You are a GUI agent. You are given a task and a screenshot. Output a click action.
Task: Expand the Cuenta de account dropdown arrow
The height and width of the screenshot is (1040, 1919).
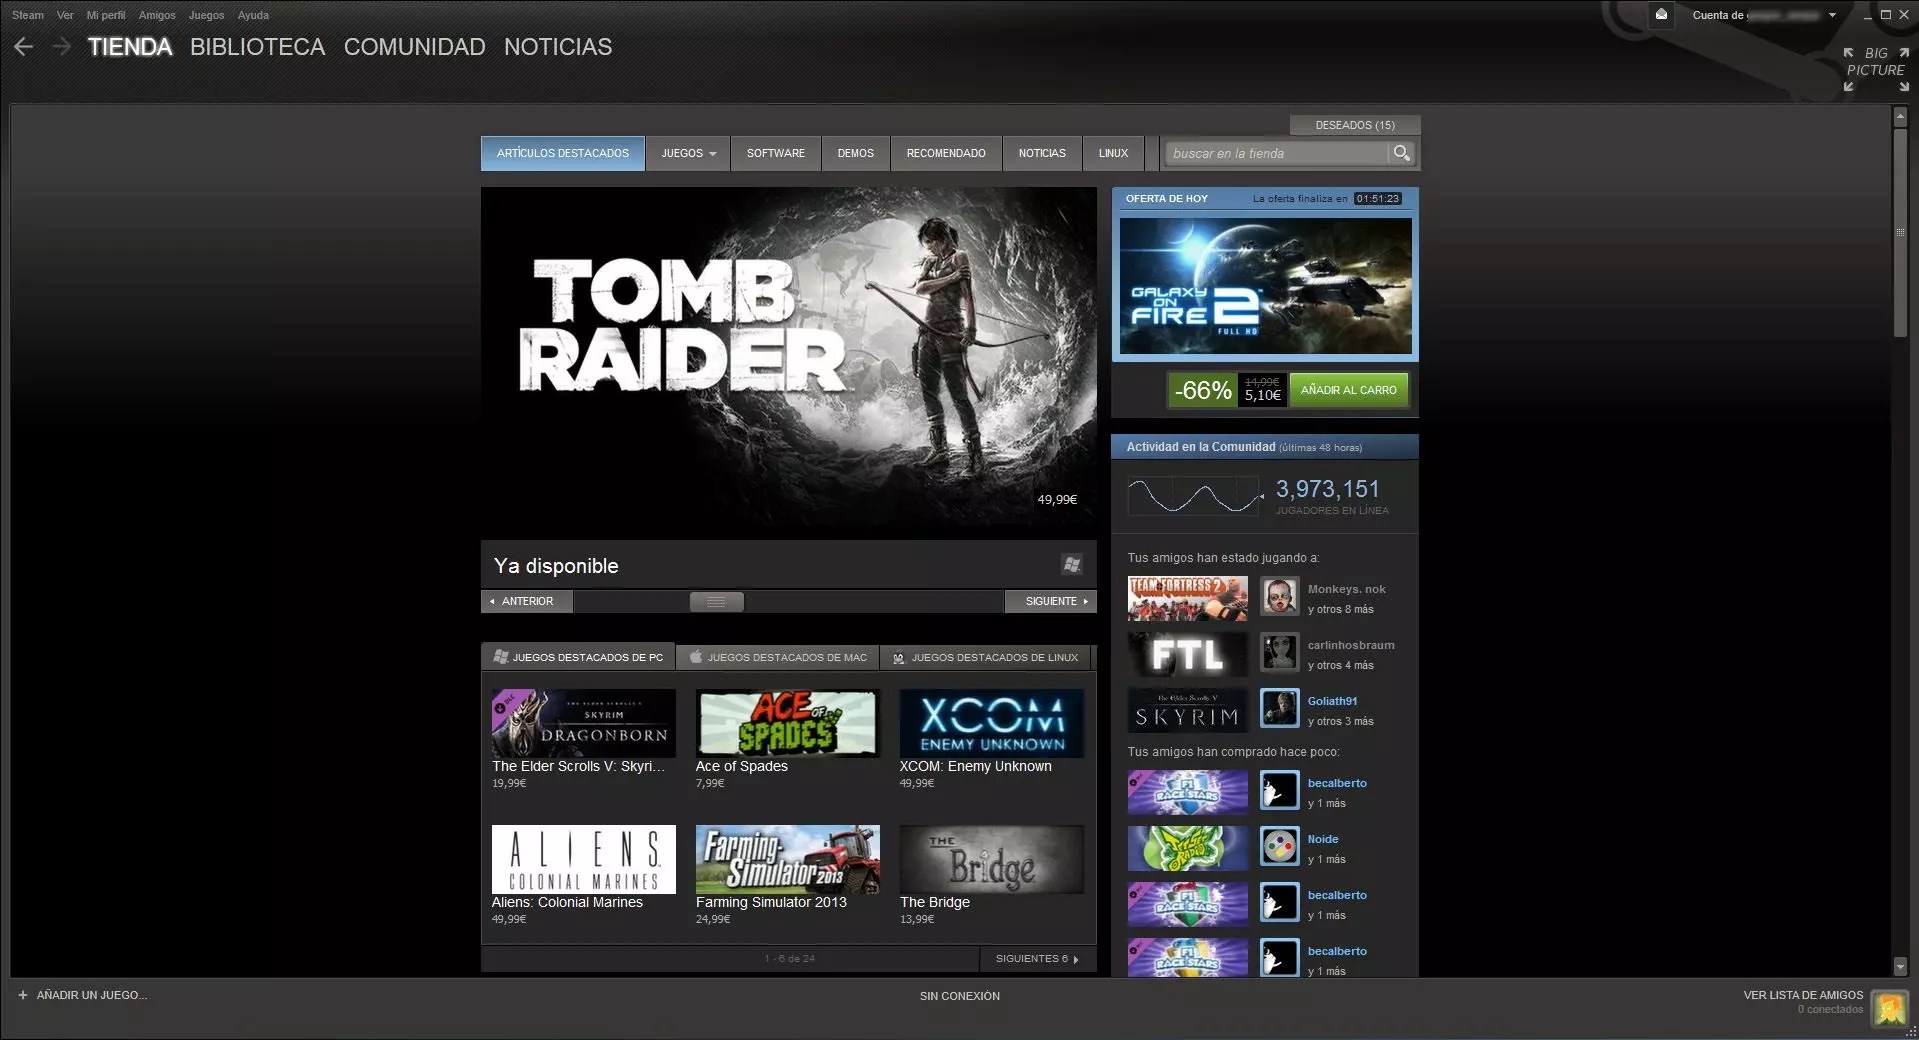1832,15
